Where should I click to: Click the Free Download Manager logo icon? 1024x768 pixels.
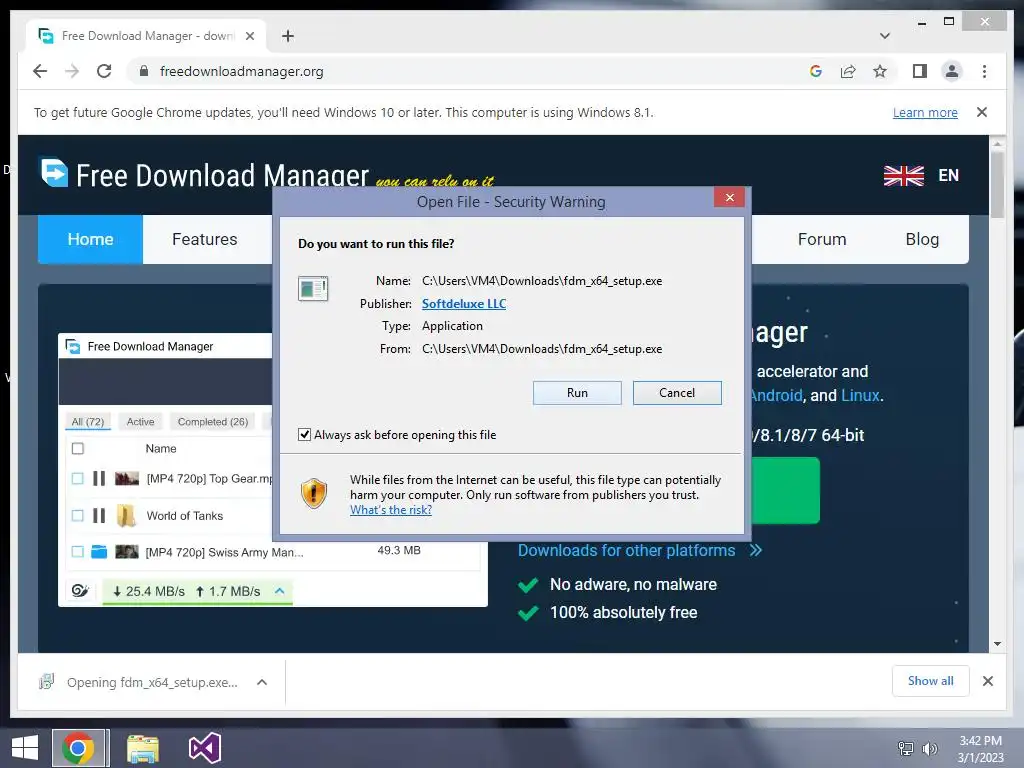54,172
